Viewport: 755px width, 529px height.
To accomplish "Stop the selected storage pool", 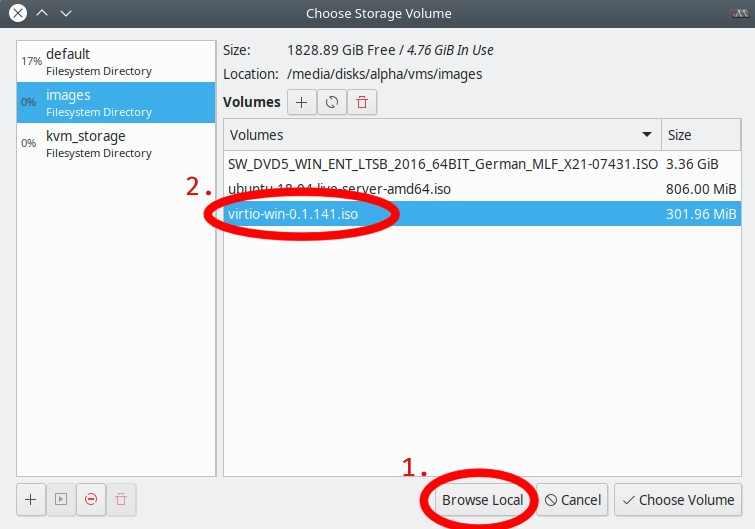I will tap(91, 500).
